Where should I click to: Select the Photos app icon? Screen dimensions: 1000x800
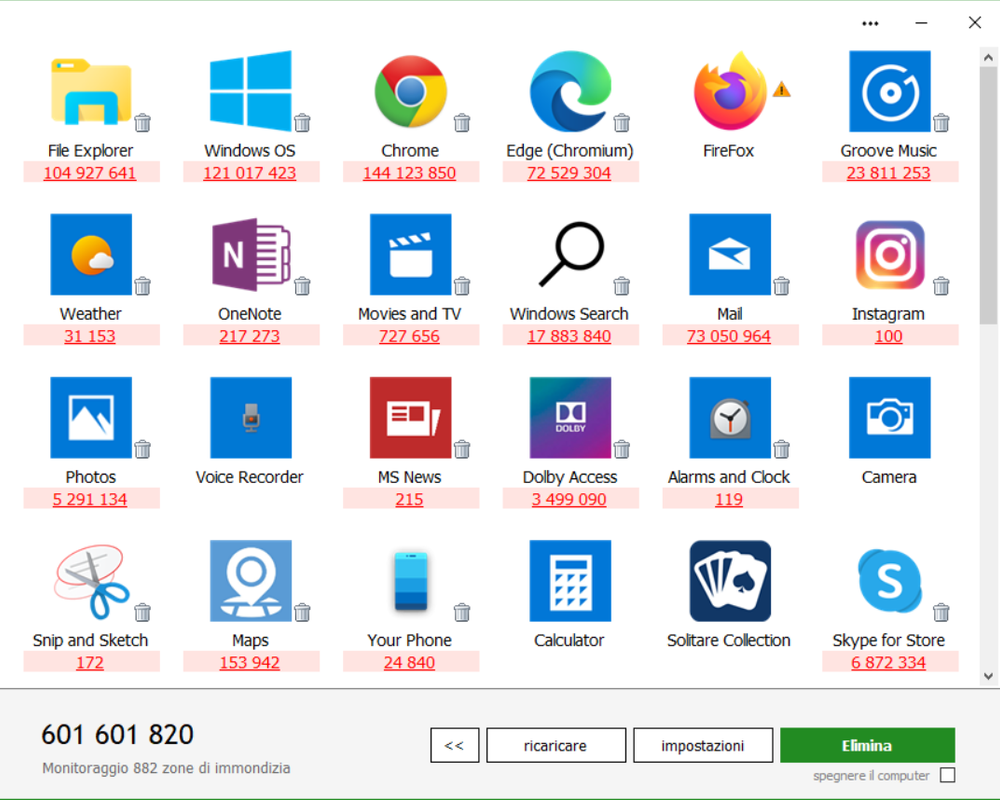tap(91, 418)
